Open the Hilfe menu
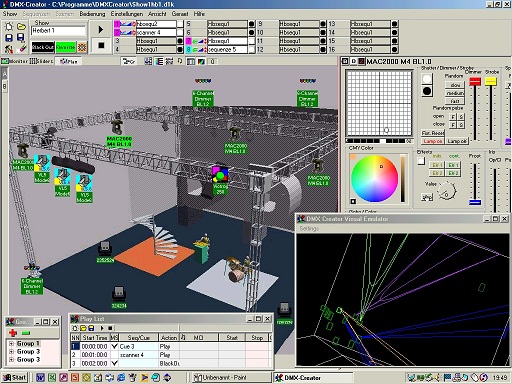Viewport: 512px width, 384px height. (x=199, y=14)
